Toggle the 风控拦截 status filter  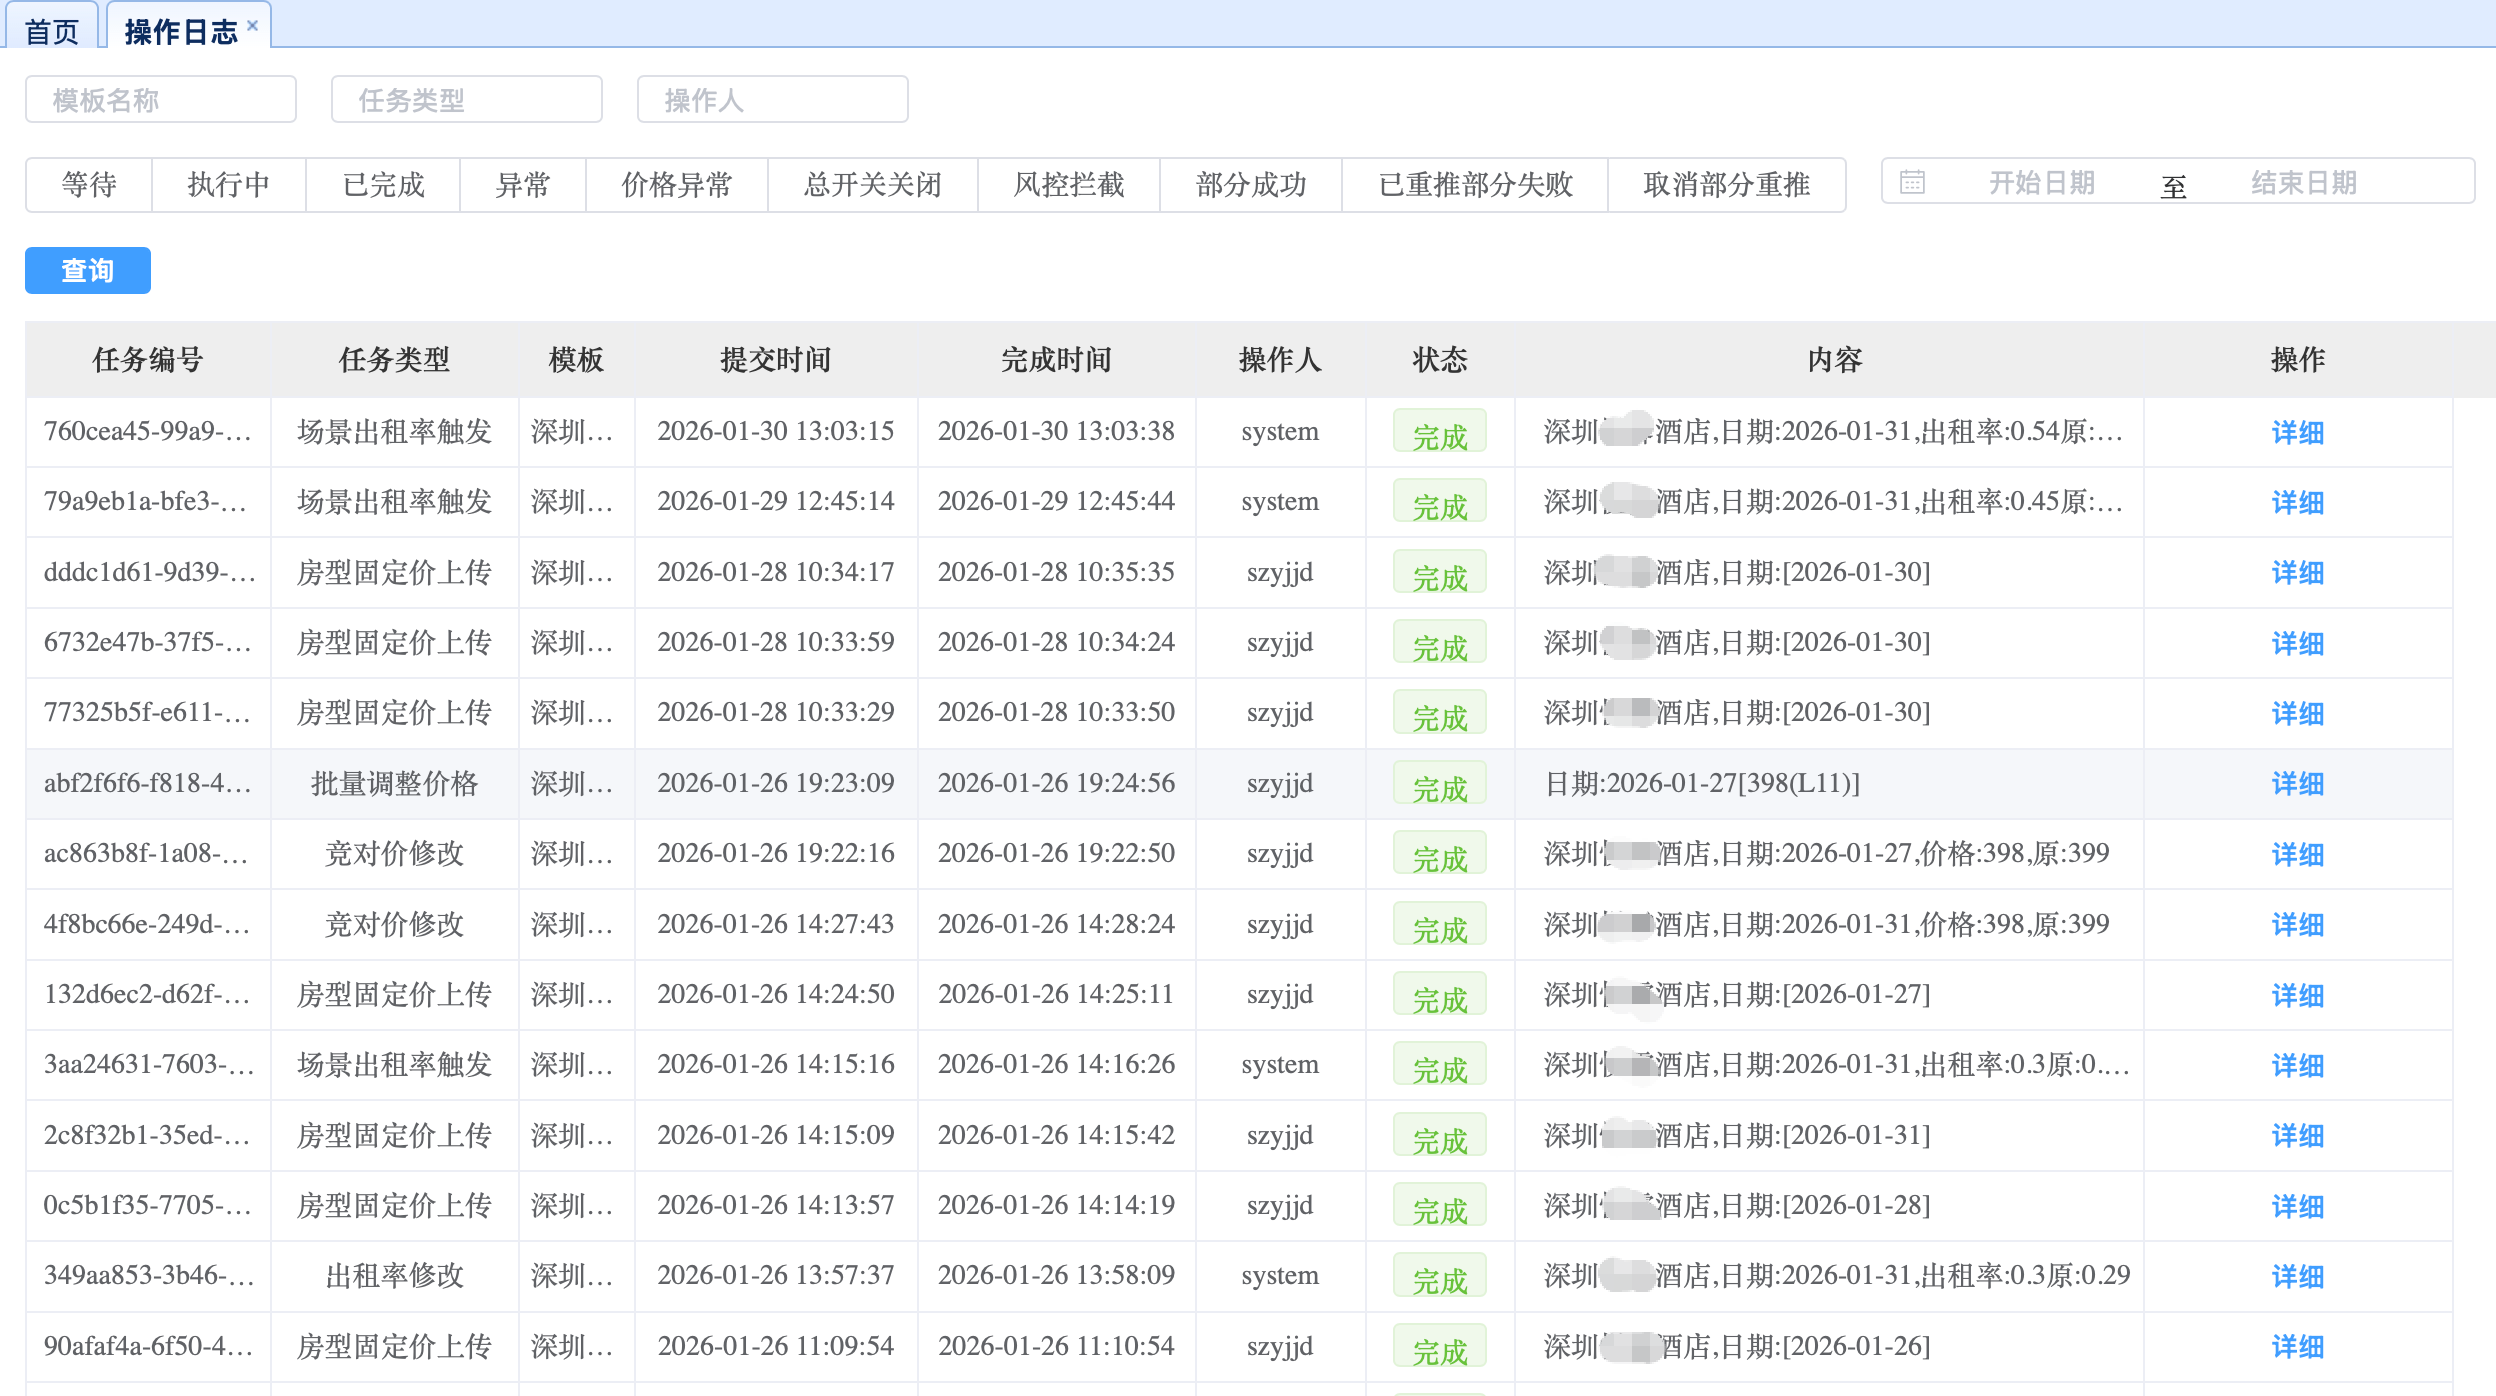click(x=1068, y=185)
